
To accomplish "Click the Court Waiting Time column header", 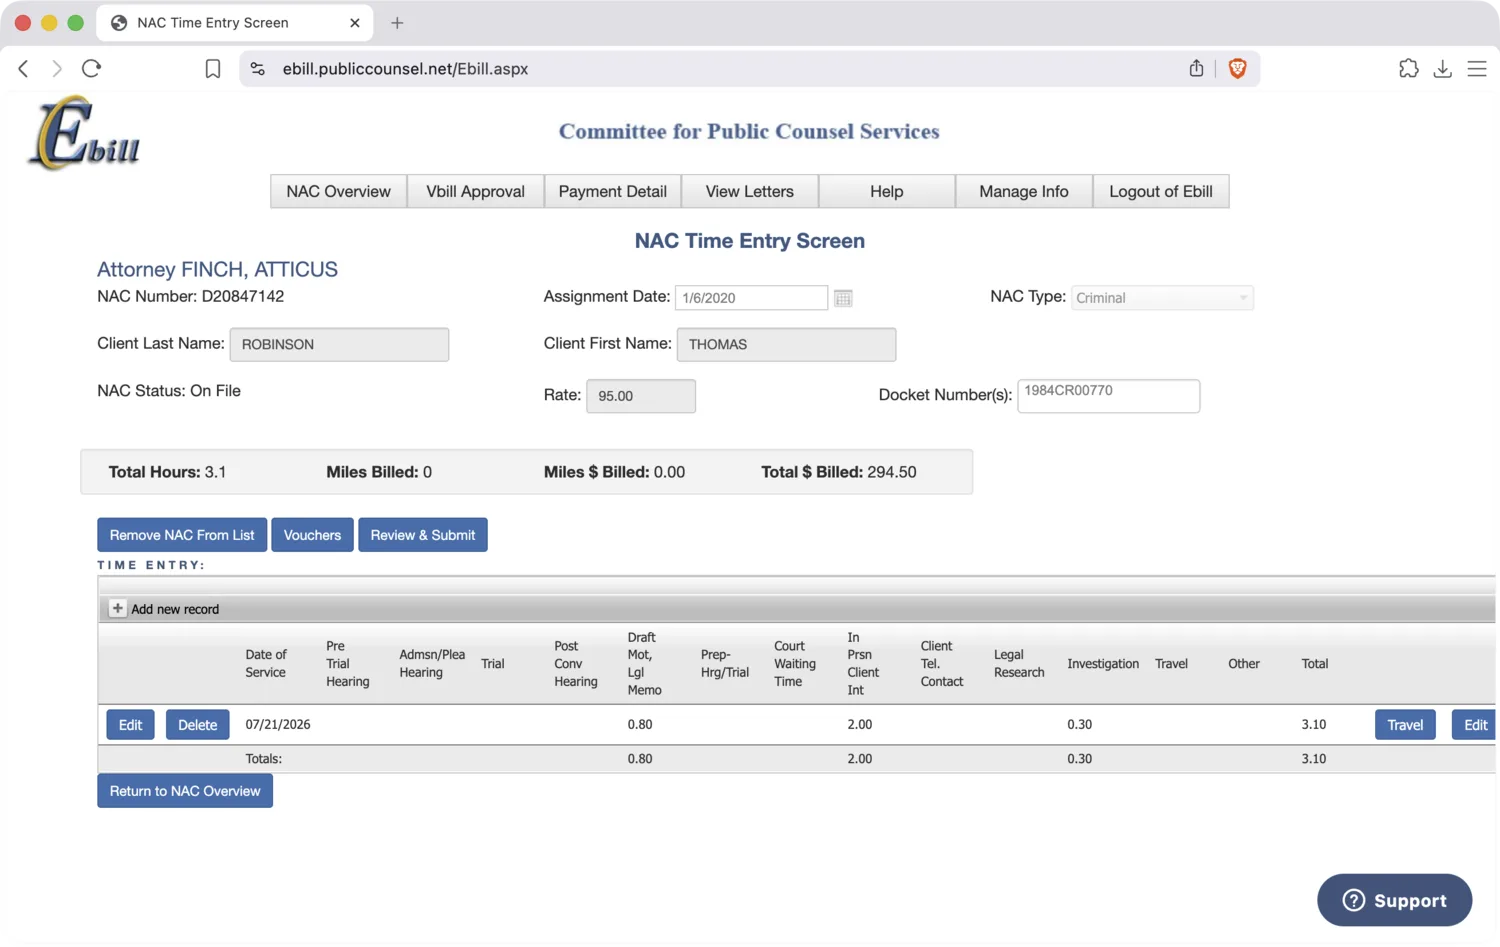I will click(x=795, y=664).
